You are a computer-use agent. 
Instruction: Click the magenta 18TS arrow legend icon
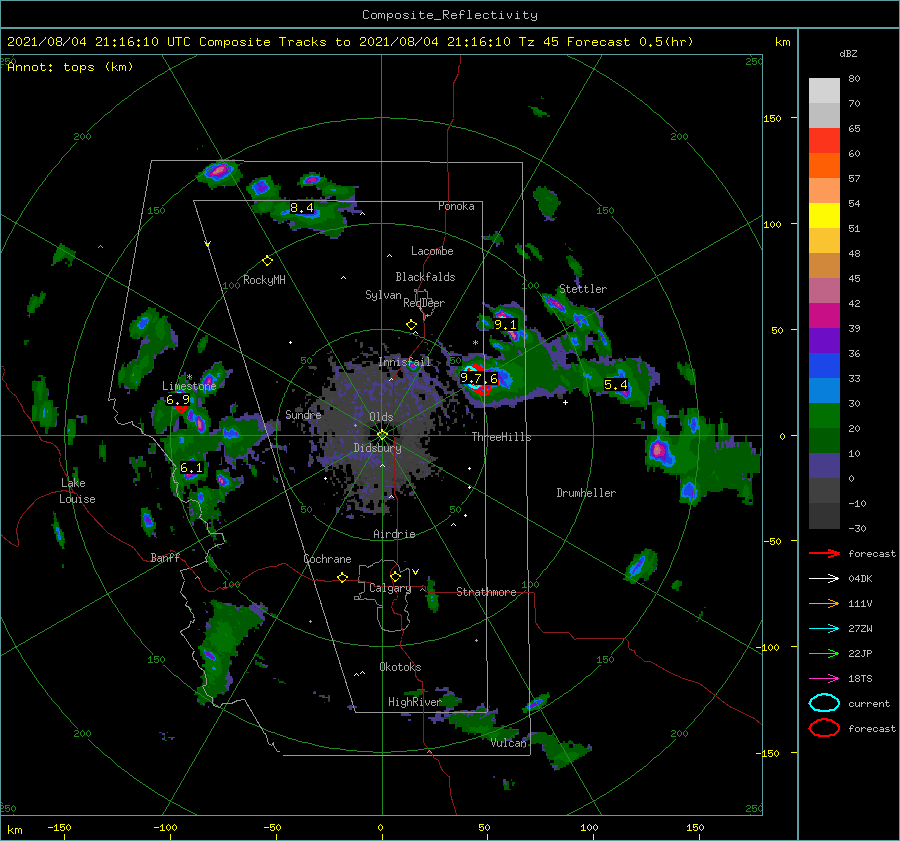coord(824,679)
